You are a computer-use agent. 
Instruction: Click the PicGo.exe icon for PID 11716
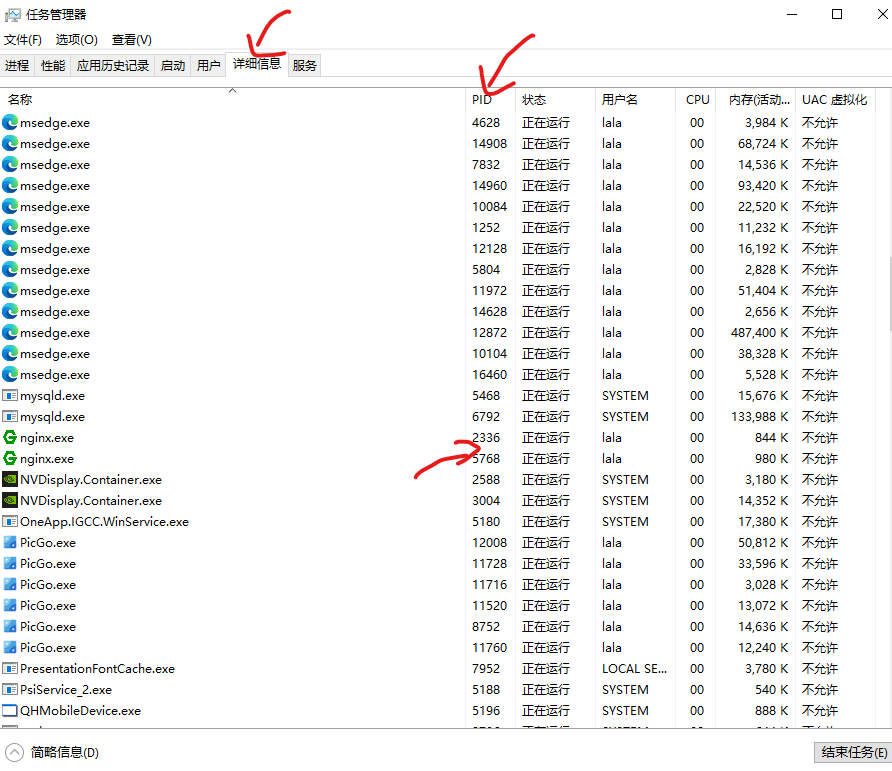click(10, 584)
